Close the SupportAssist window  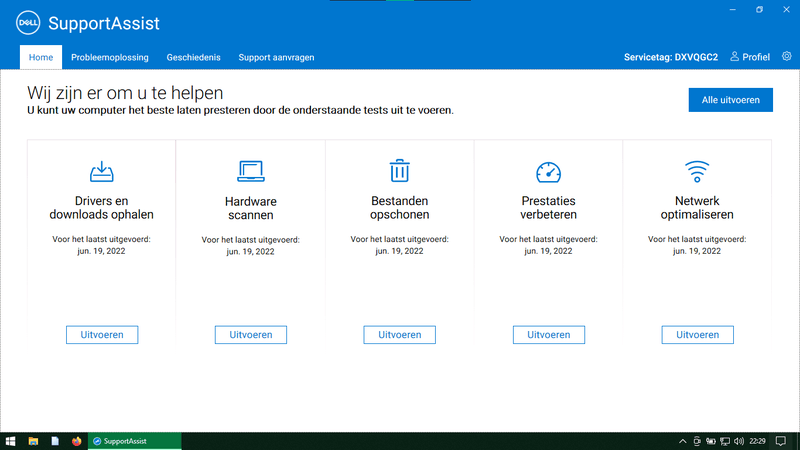point(786,10)
